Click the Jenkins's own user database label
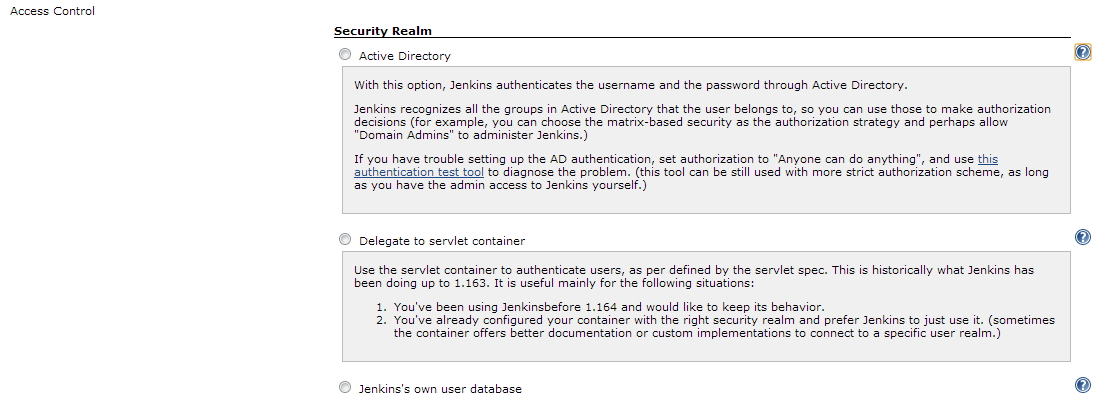 pyautogui.click(x=440, y=389)
